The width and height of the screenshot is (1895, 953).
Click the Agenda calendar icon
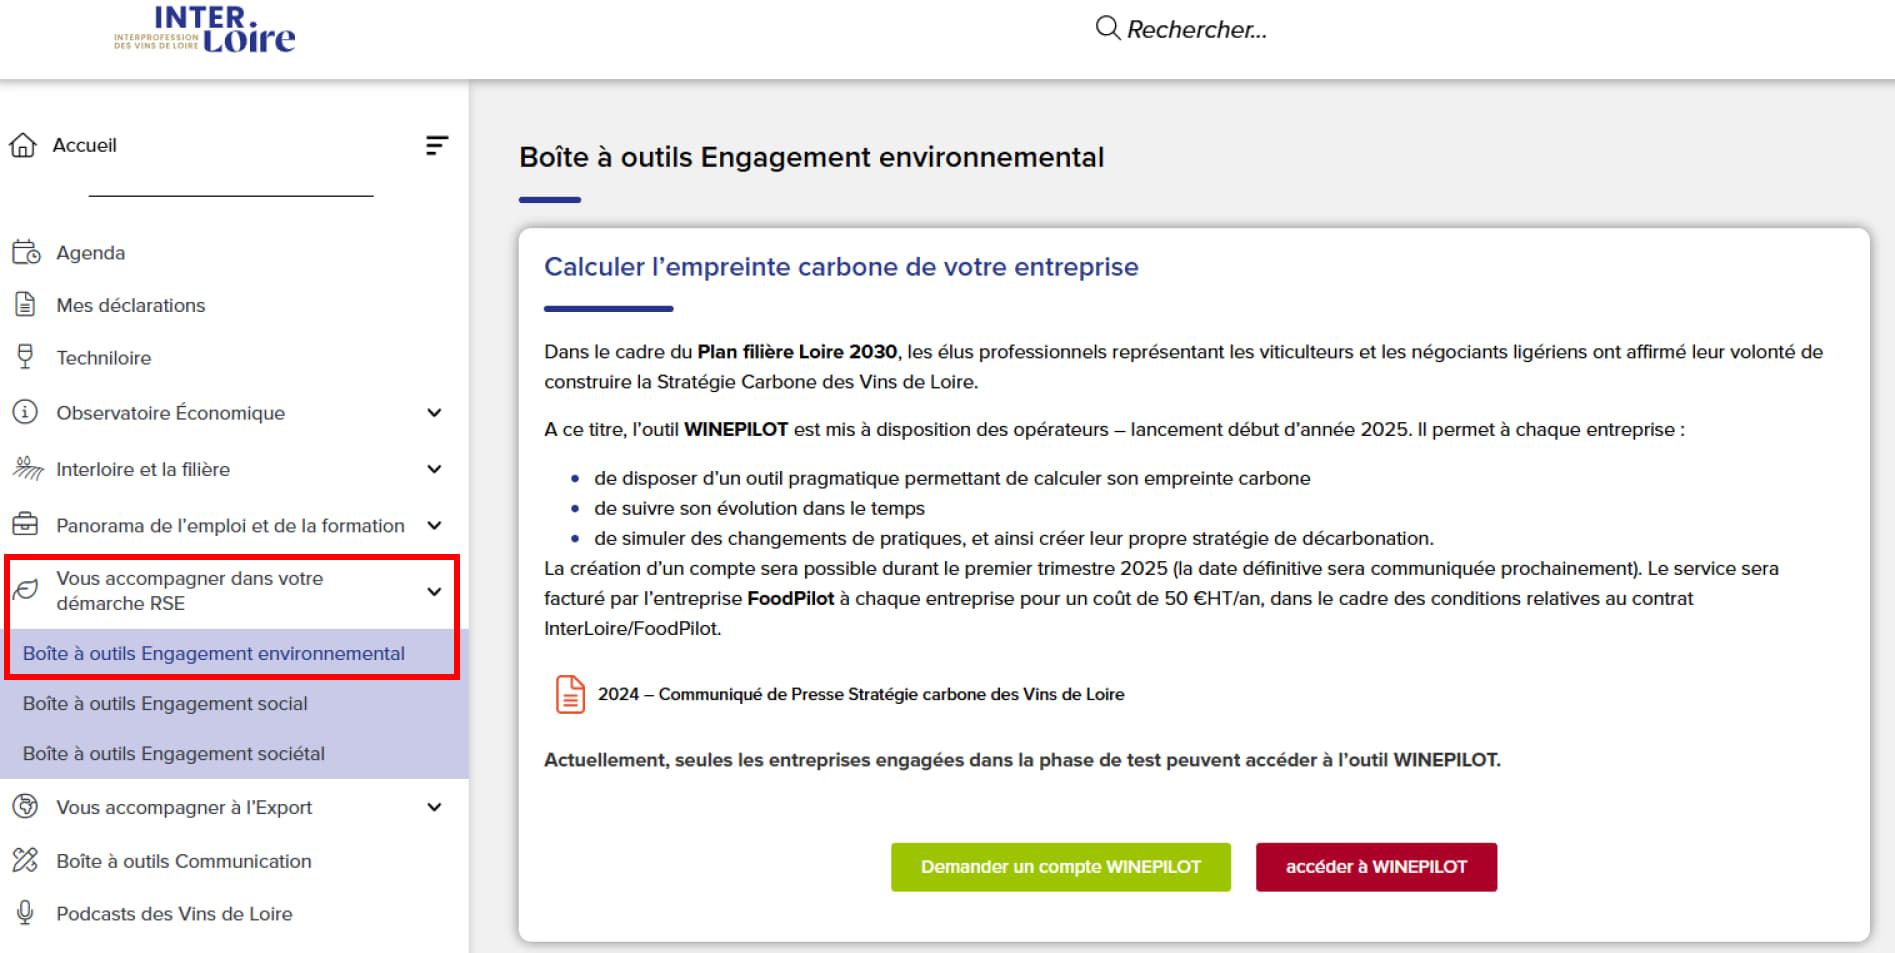(26, 252)
